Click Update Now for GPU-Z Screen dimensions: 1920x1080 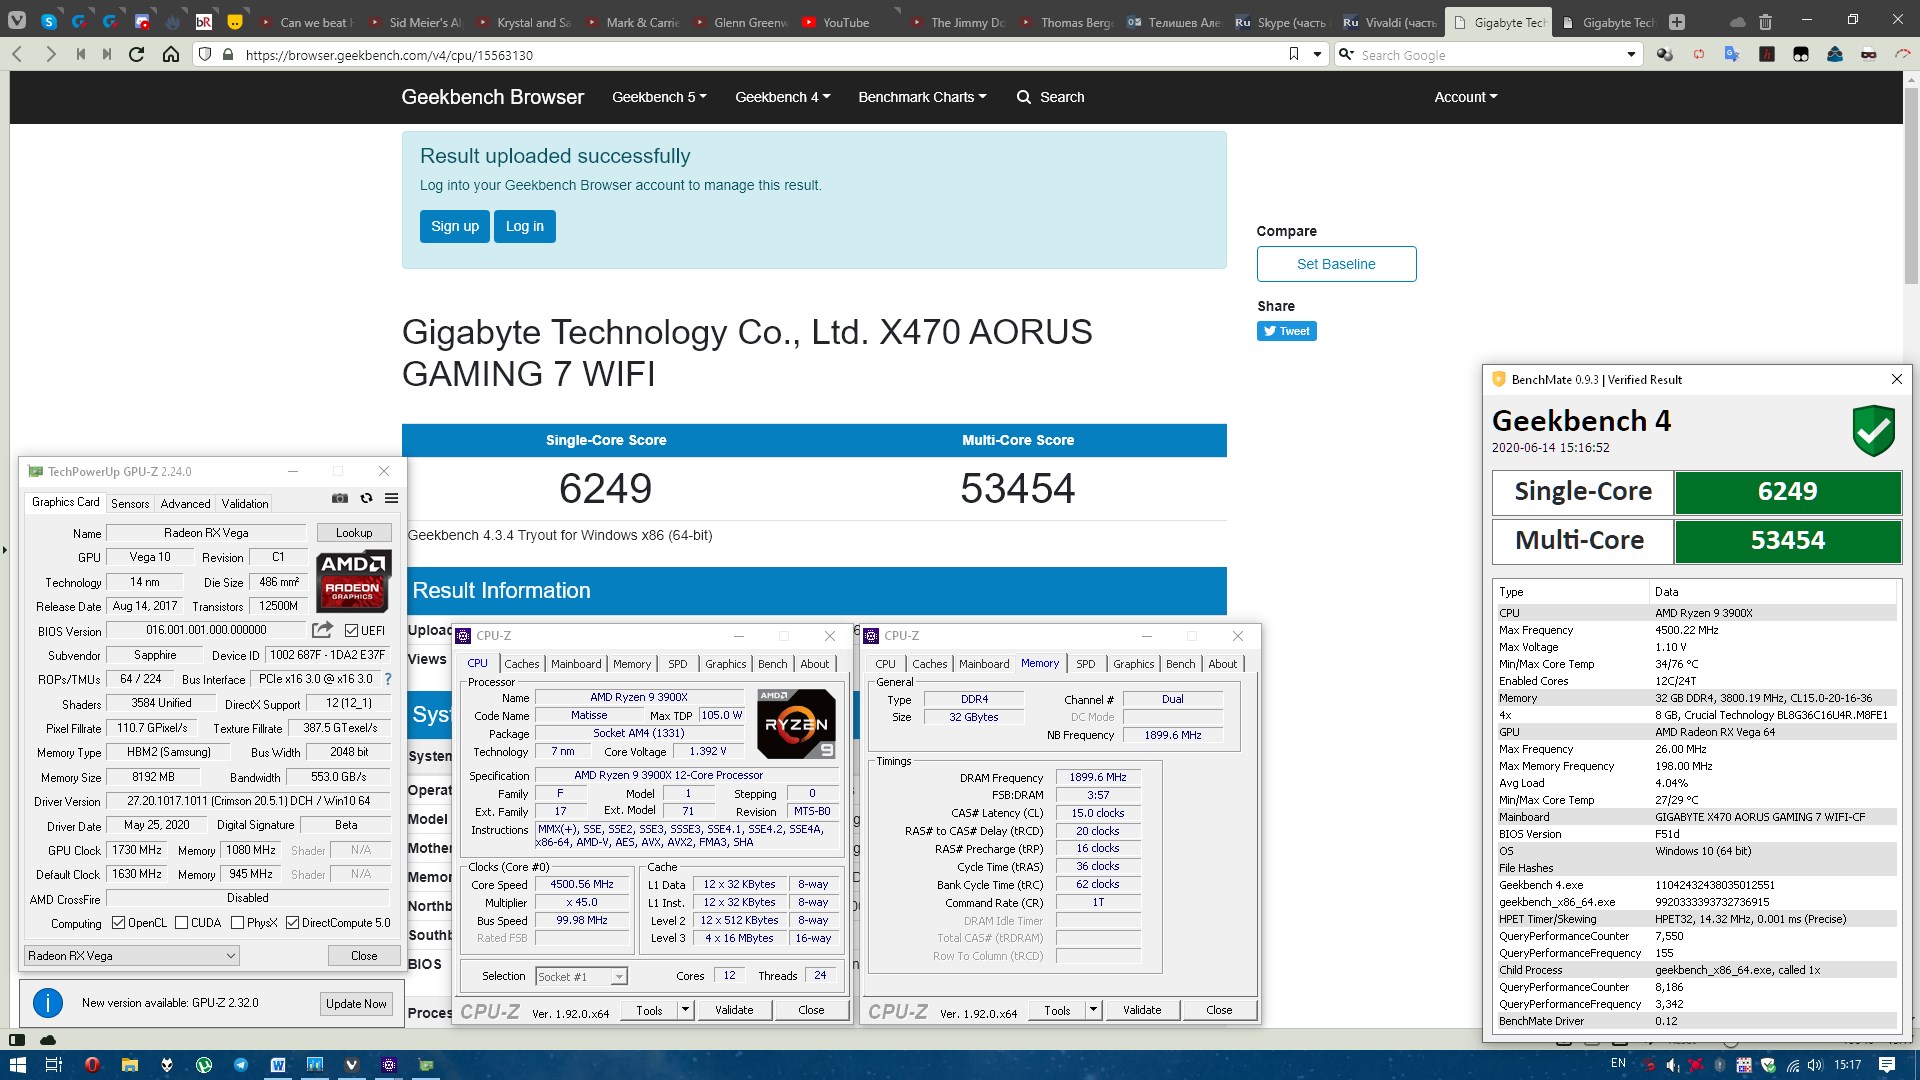356,1004
